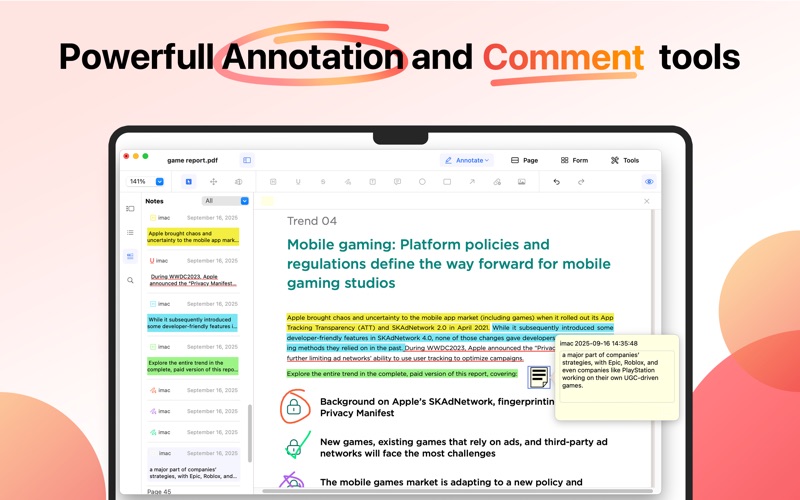Click the green check-marked lock icon
The width and height of the screenshot is (800, 500).
pos(296,446)
